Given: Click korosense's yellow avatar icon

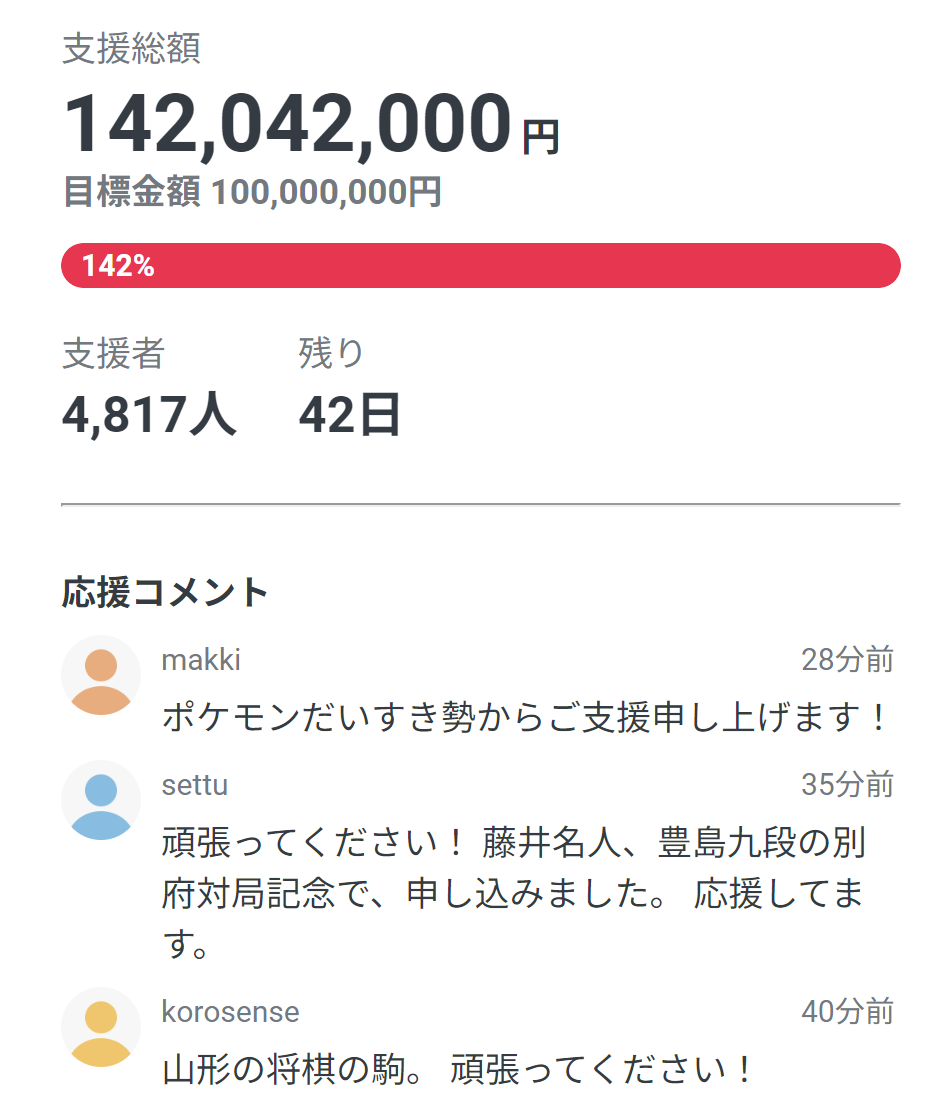Looking at the screenshot, I should pyautogui.click(x=101, y=1027).
